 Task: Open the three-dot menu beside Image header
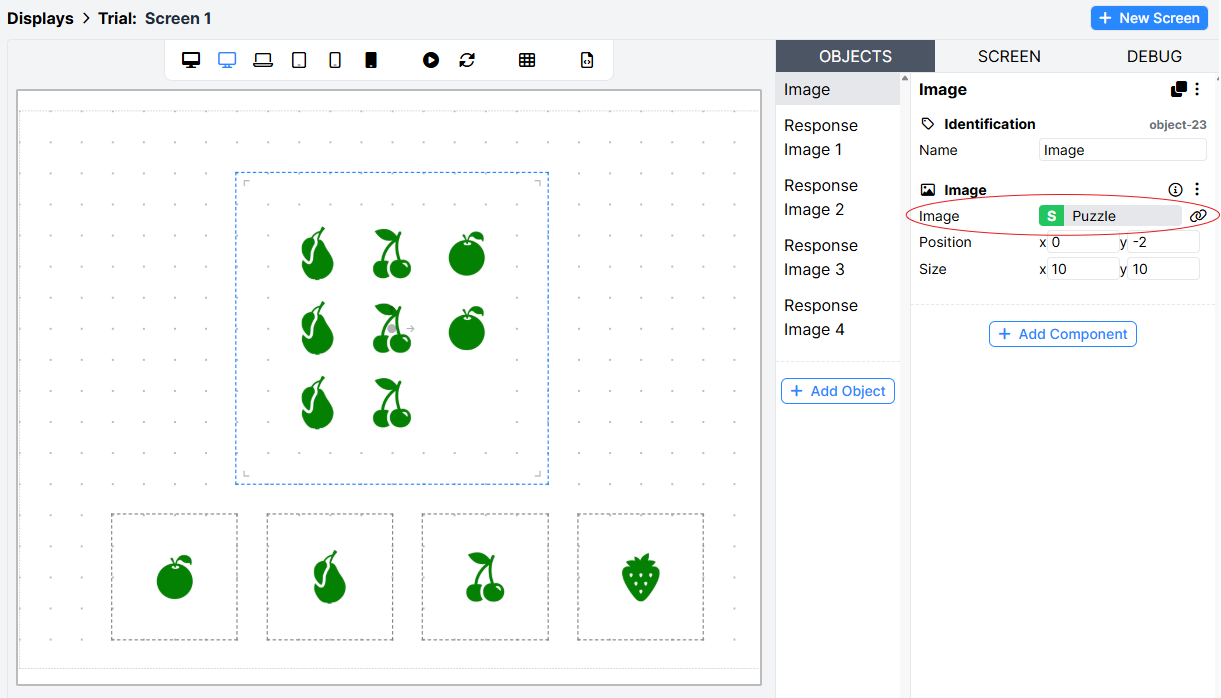pos(1197,89)
